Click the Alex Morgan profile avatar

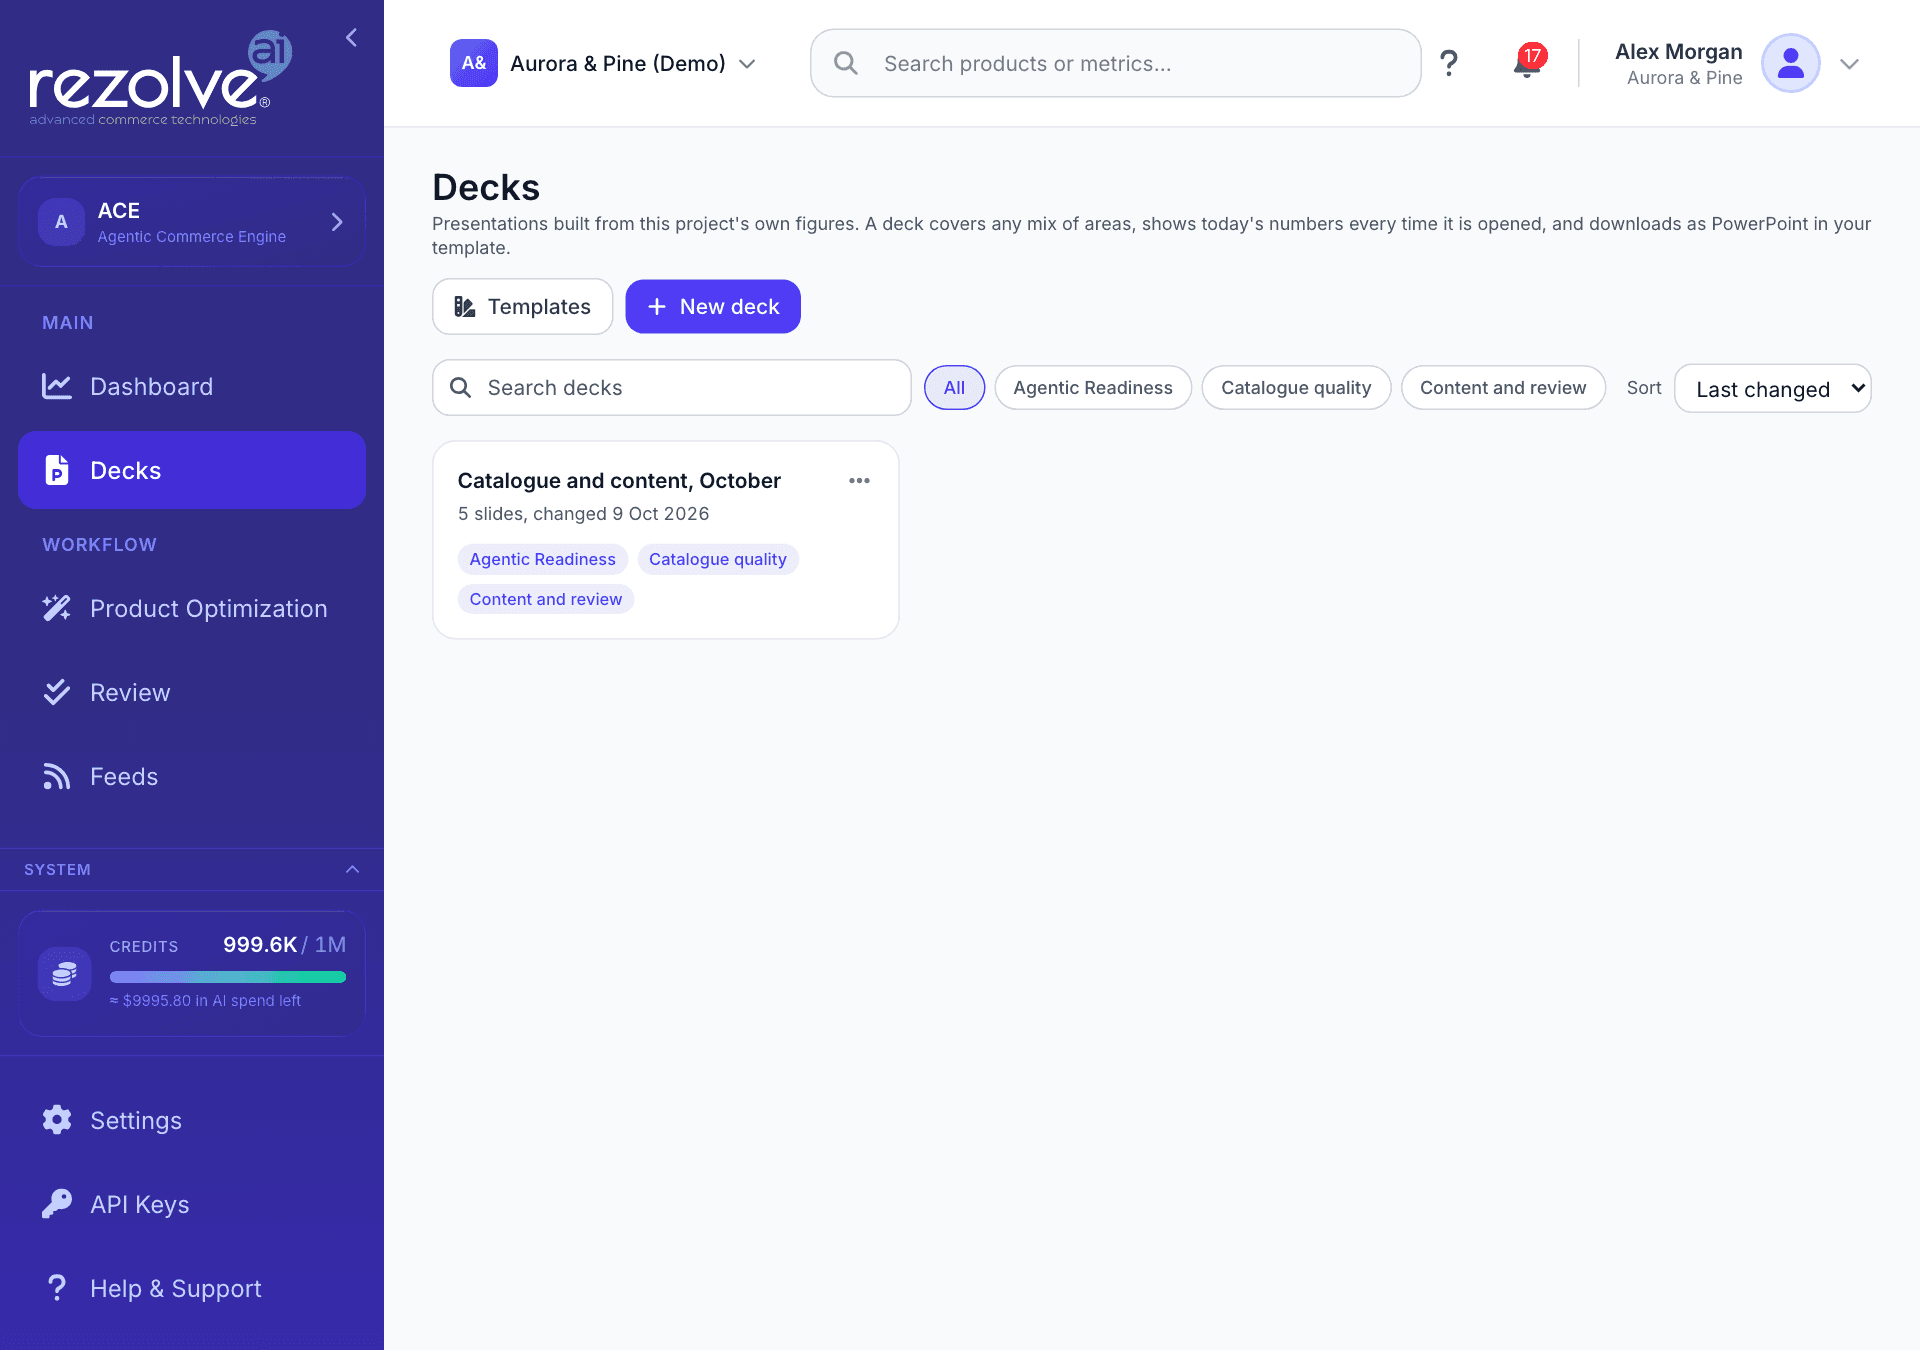pos(1790,63)
